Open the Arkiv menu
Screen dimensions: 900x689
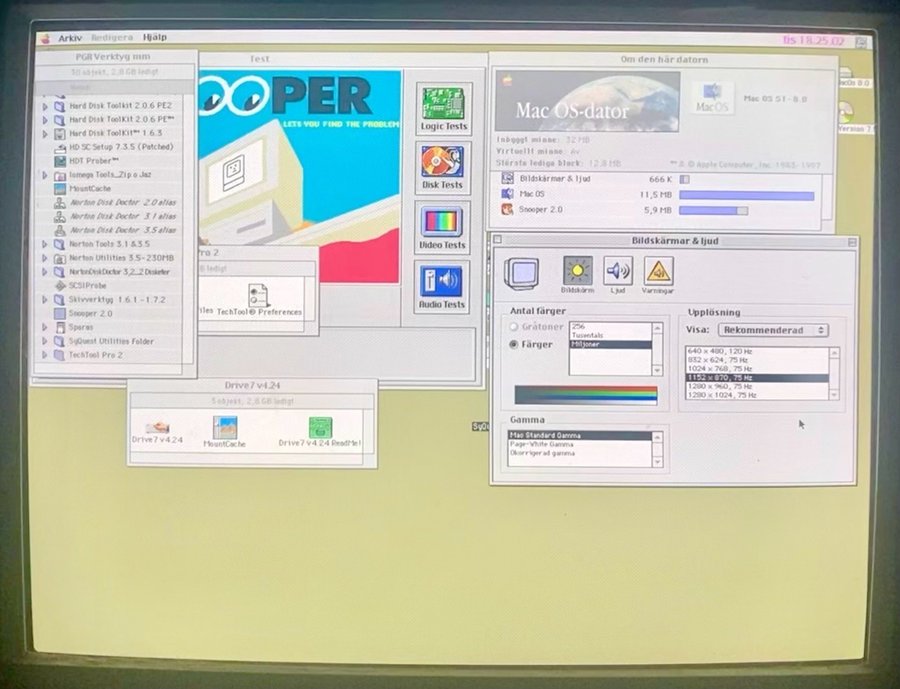pos(70,38)
